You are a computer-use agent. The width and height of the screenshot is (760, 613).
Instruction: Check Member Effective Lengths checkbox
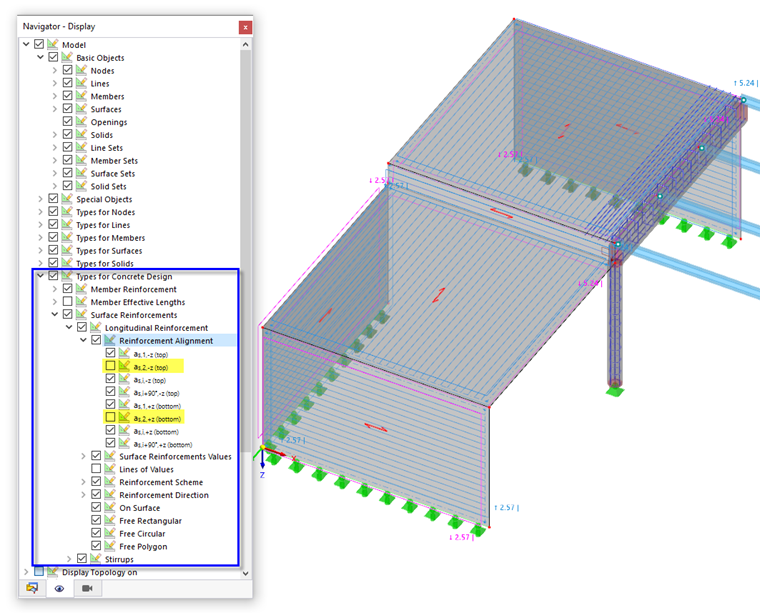[67, 301]
